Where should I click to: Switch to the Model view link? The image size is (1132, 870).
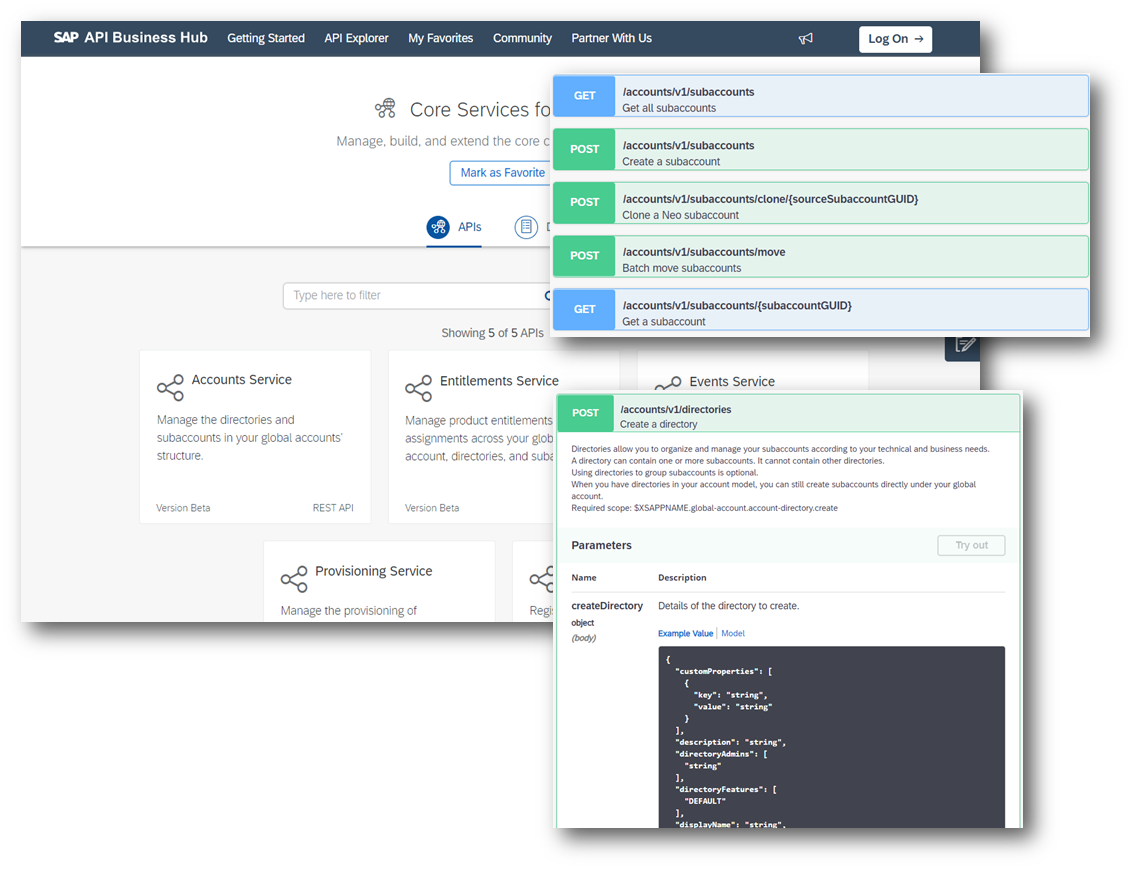[x=733, y=633]
